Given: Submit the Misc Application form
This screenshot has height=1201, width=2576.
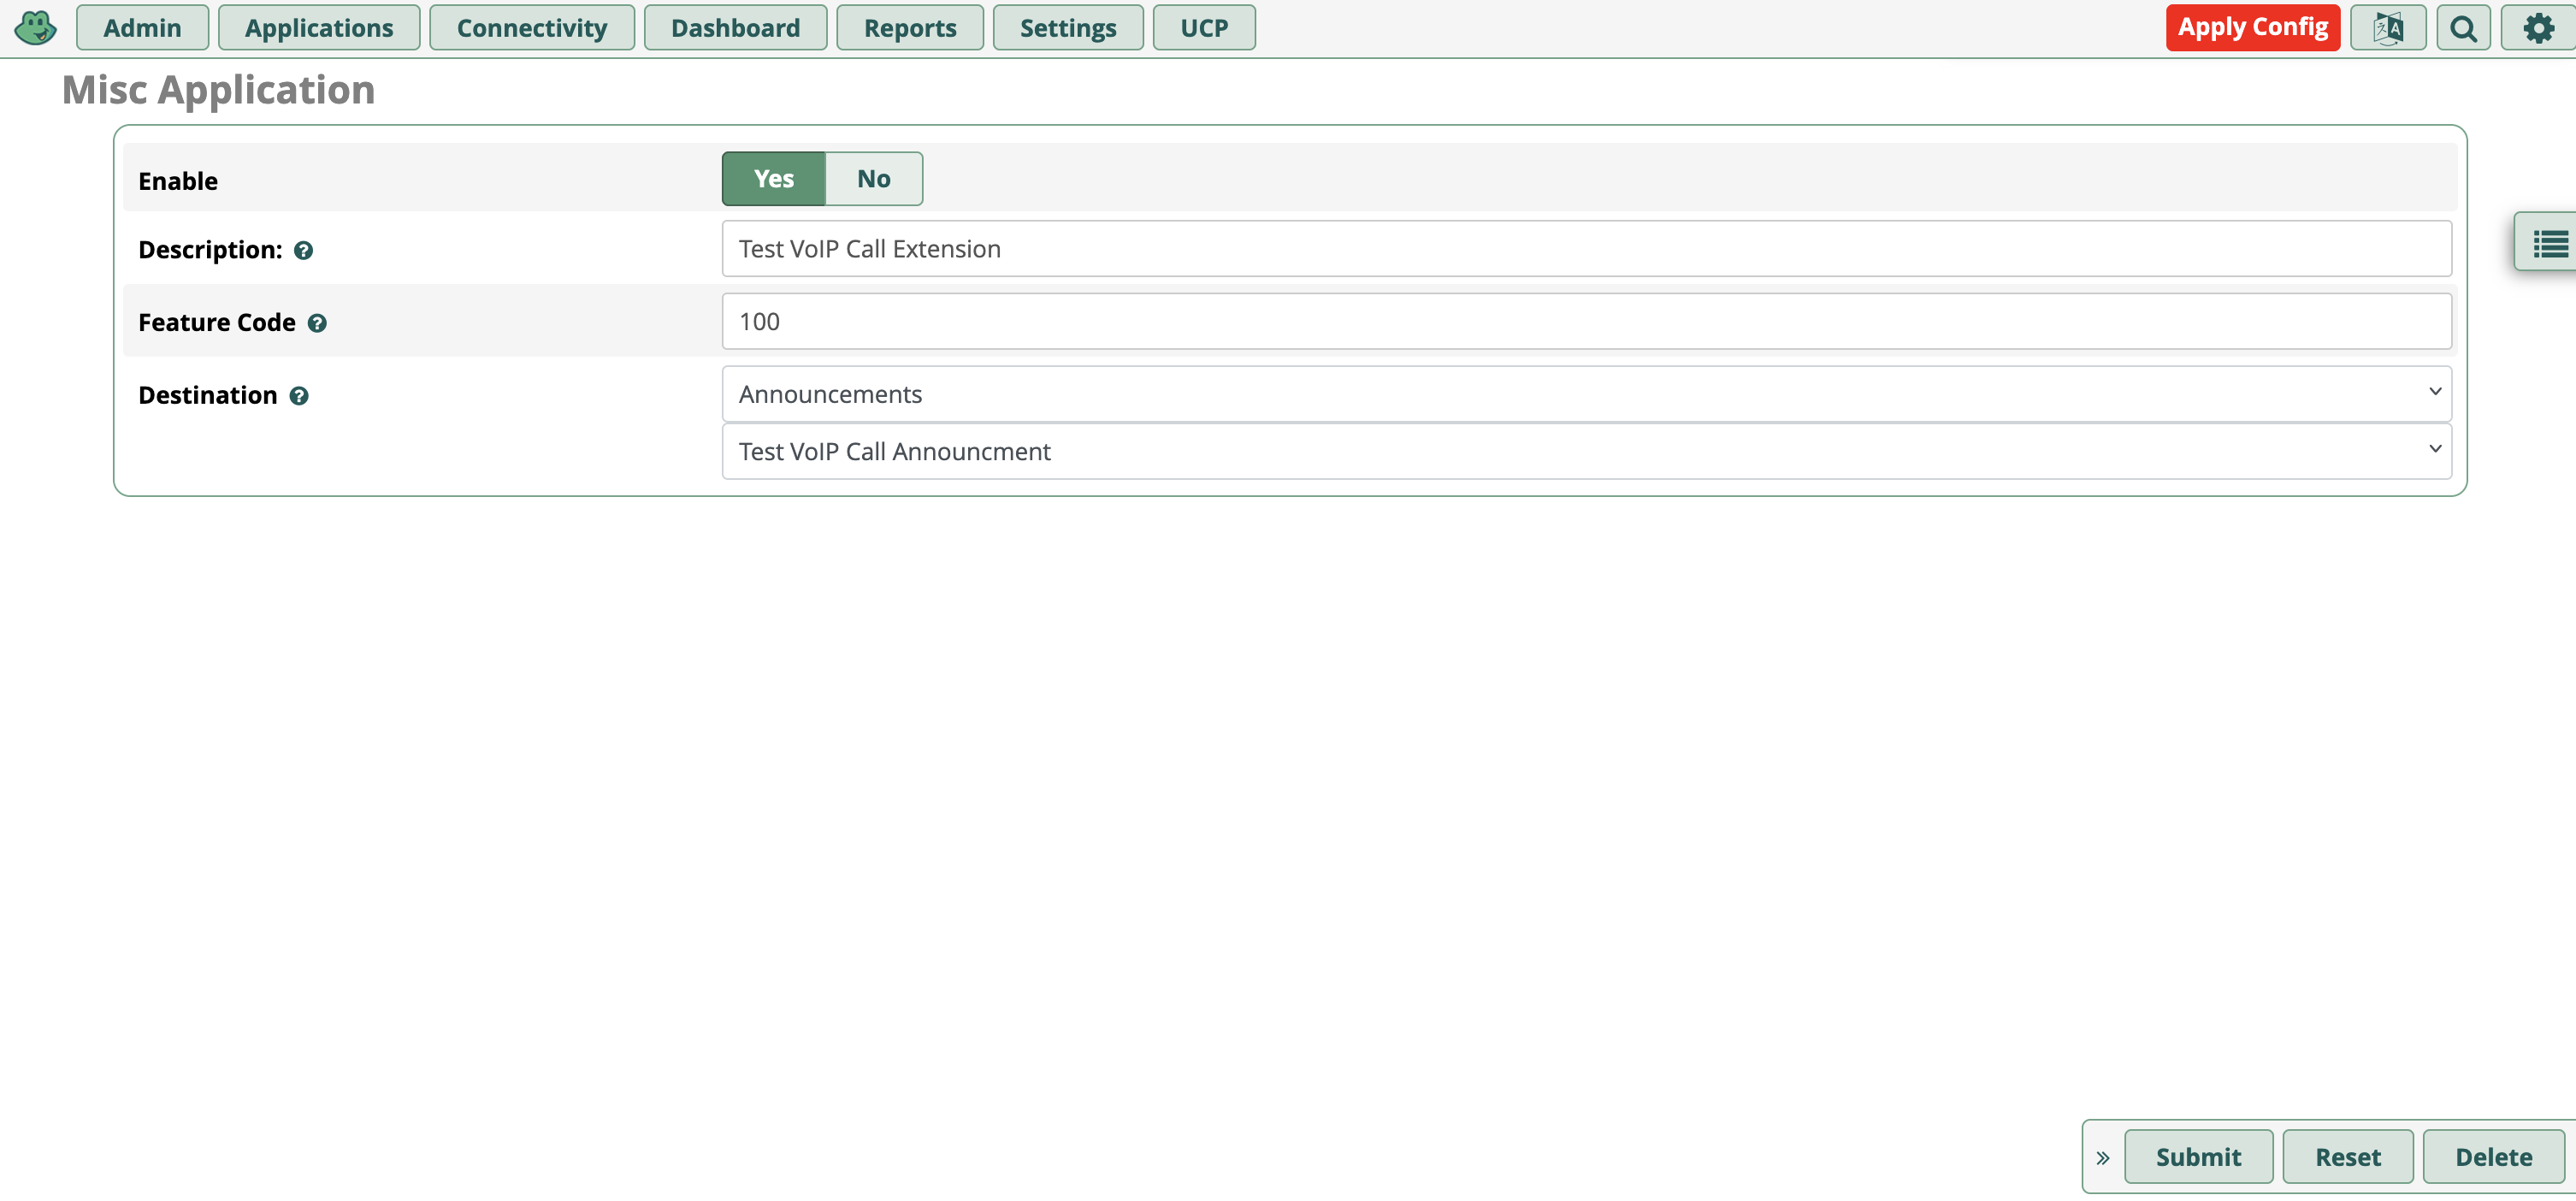Looking at the screenshot, I should pos(2199,1156).
